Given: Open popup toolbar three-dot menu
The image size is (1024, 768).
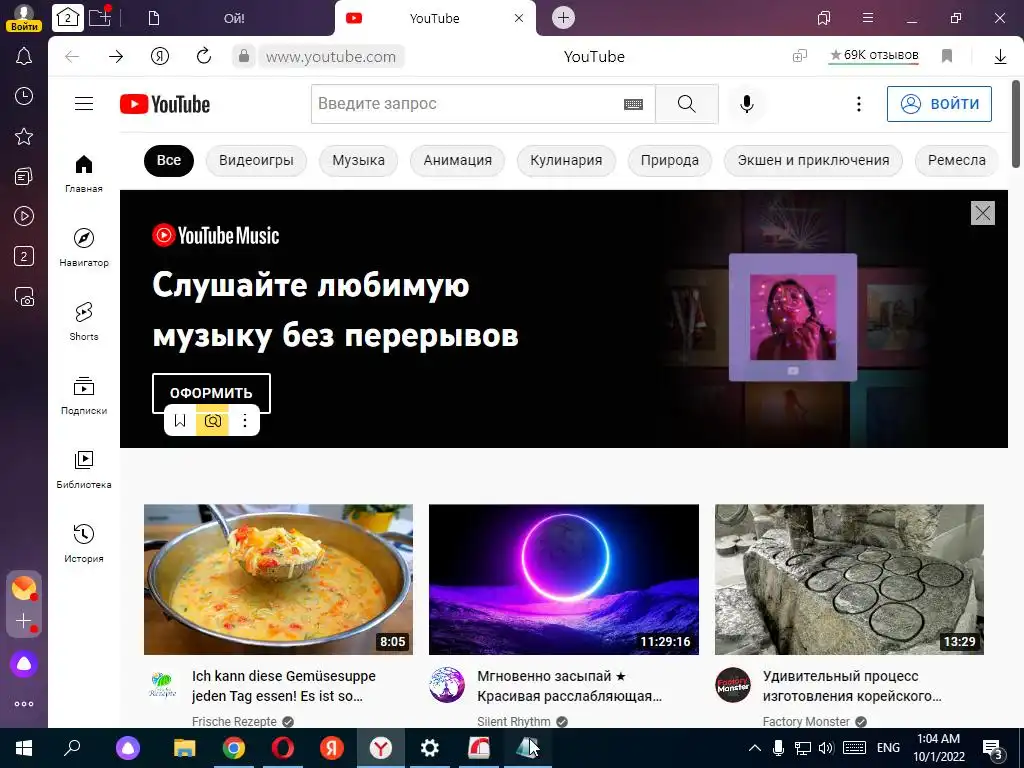Looking at the screenshot, I should point(245,421).
